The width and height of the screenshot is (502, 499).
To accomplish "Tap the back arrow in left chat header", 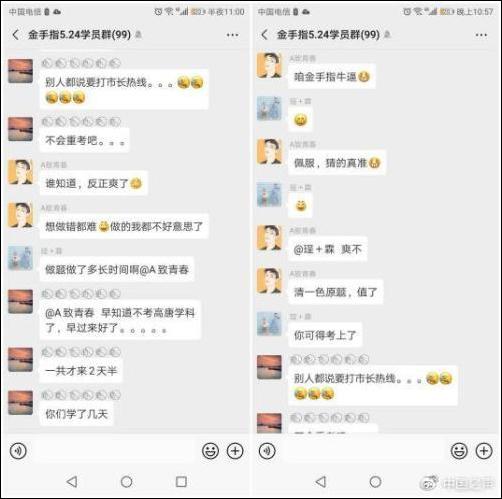I will pyautogui.click(x=15, y=35).
